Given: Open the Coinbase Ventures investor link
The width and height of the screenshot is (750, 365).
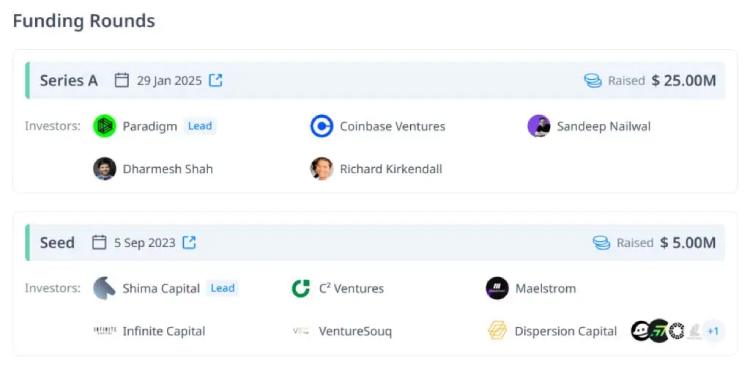Looking at the screenshot, I should click(x=392, y=126).
